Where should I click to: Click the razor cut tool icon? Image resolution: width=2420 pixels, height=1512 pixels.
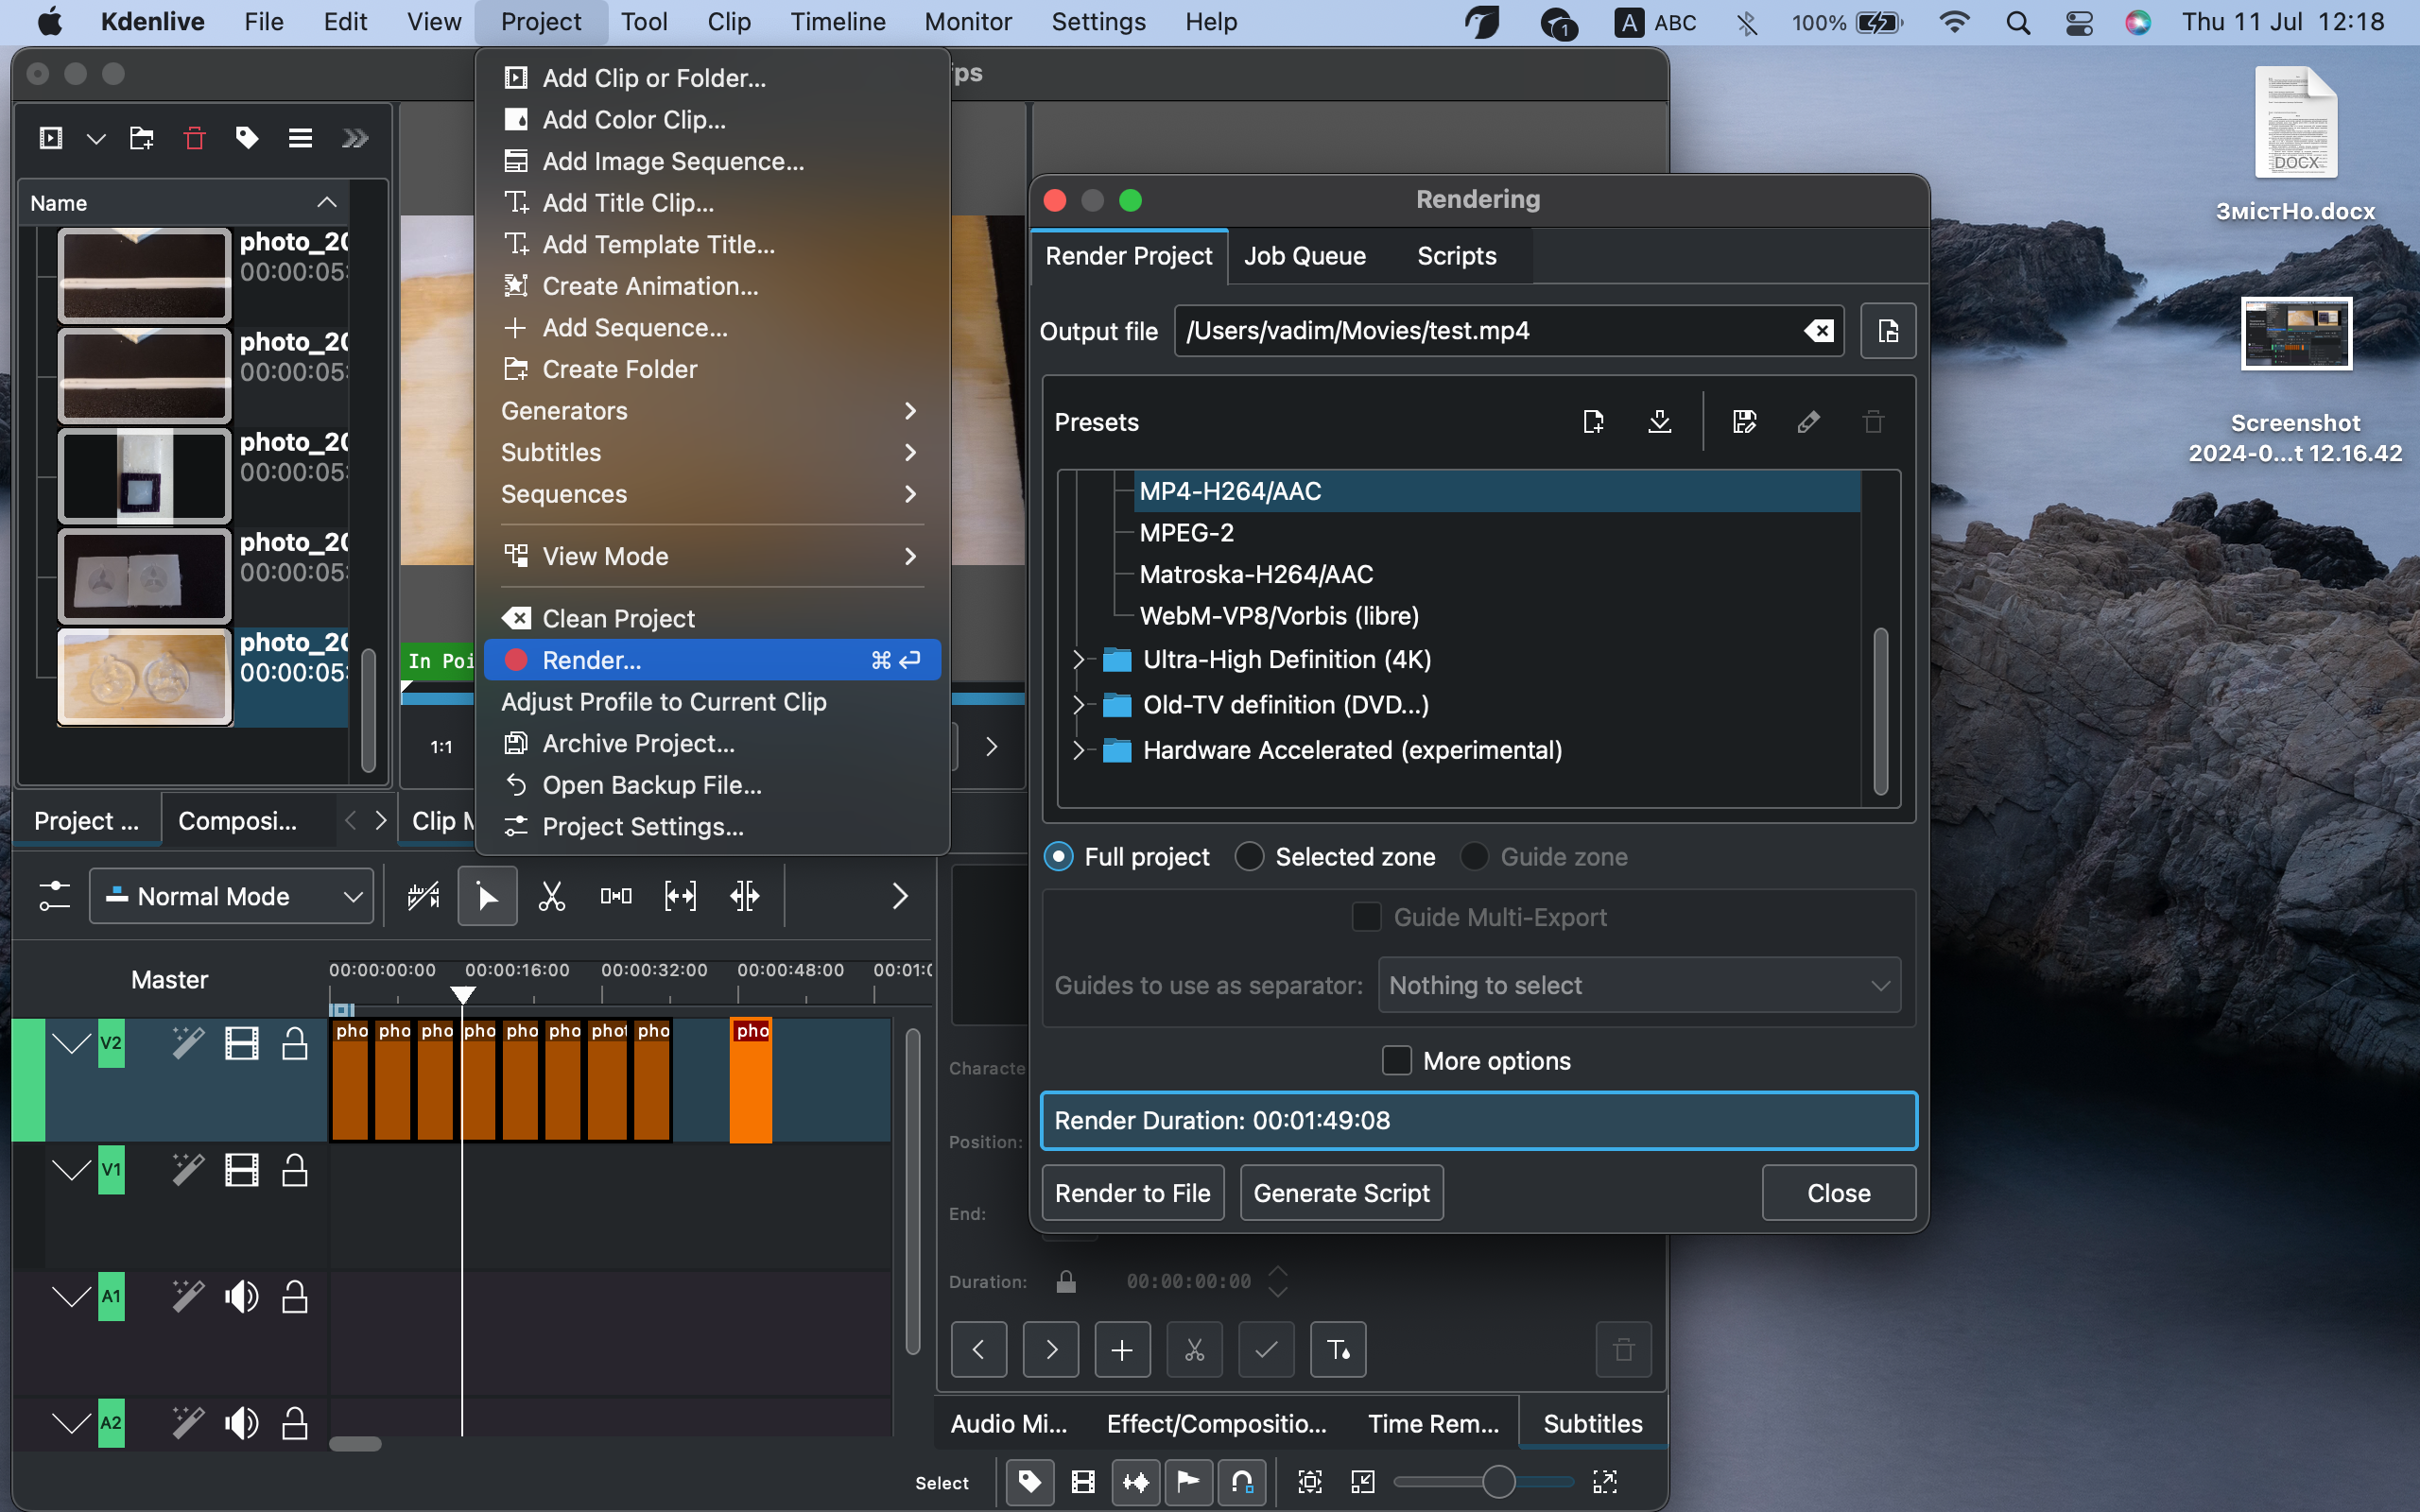click(550, 897)
